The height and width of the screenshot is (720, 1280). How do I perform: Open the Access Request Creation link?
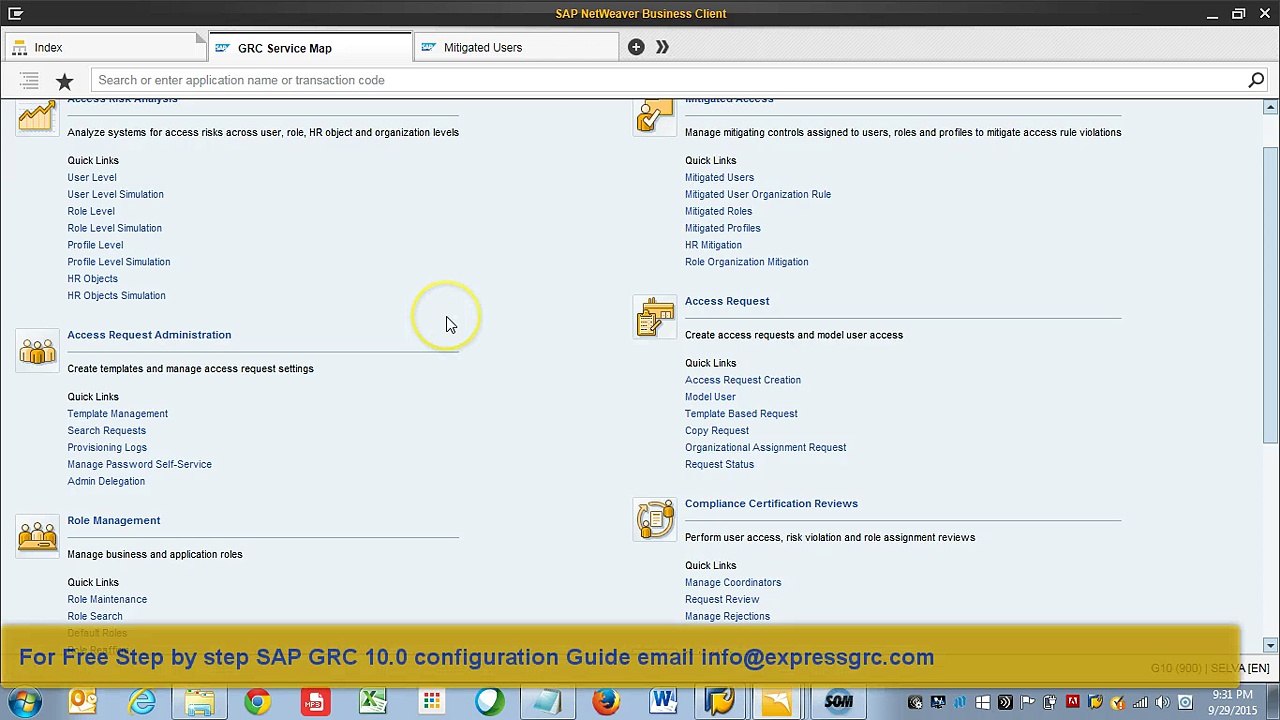point(743,380)
